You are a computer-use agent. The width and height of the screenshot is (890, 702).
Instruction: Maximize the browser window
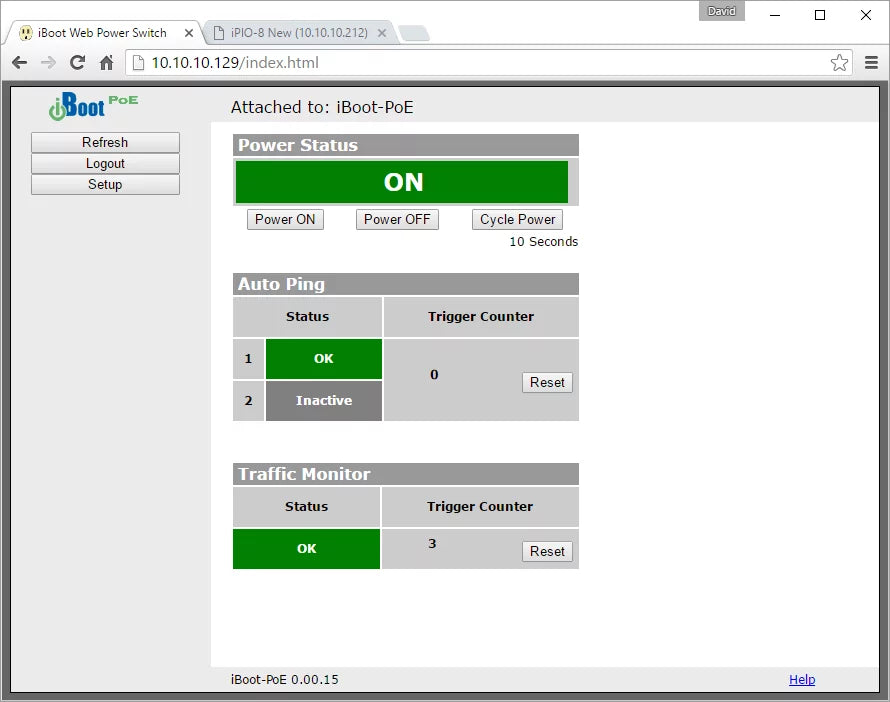[820, 15]
